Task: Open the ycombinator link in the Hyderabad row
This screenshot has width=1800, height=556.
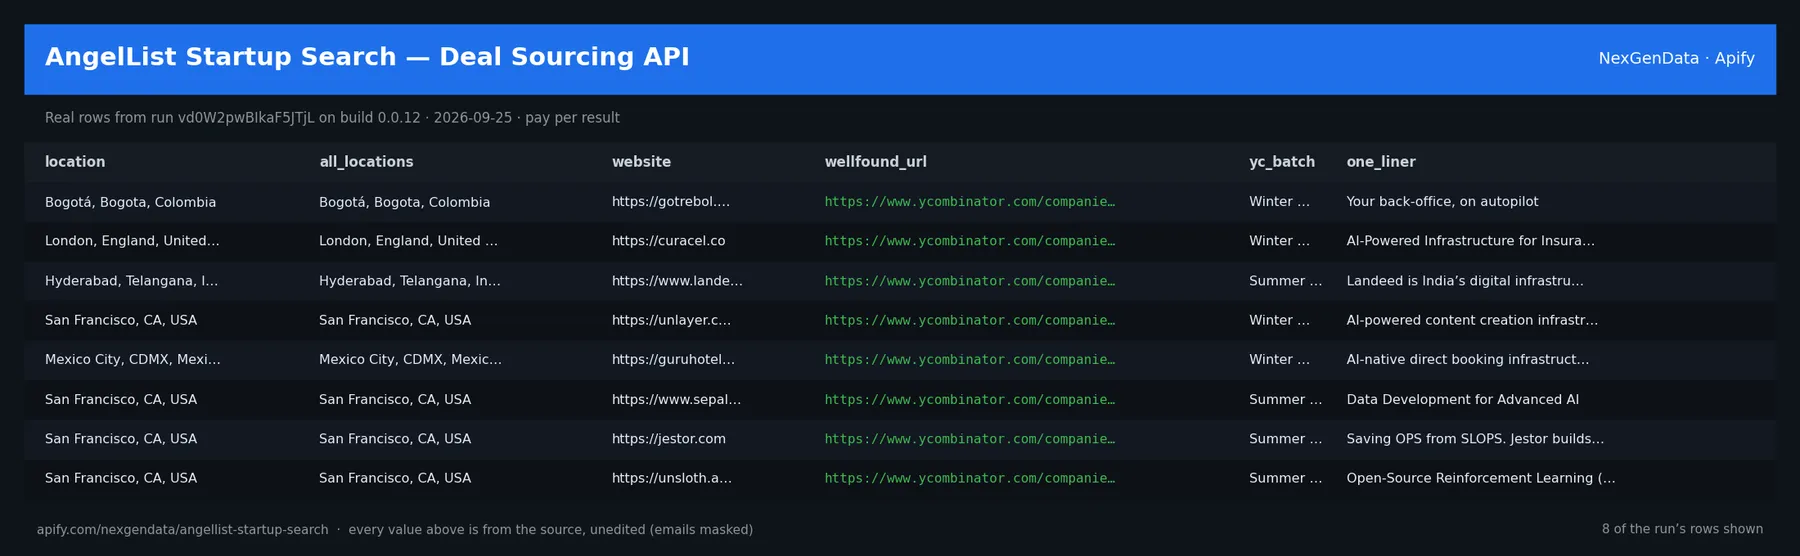Action: (x=969, y=281)
